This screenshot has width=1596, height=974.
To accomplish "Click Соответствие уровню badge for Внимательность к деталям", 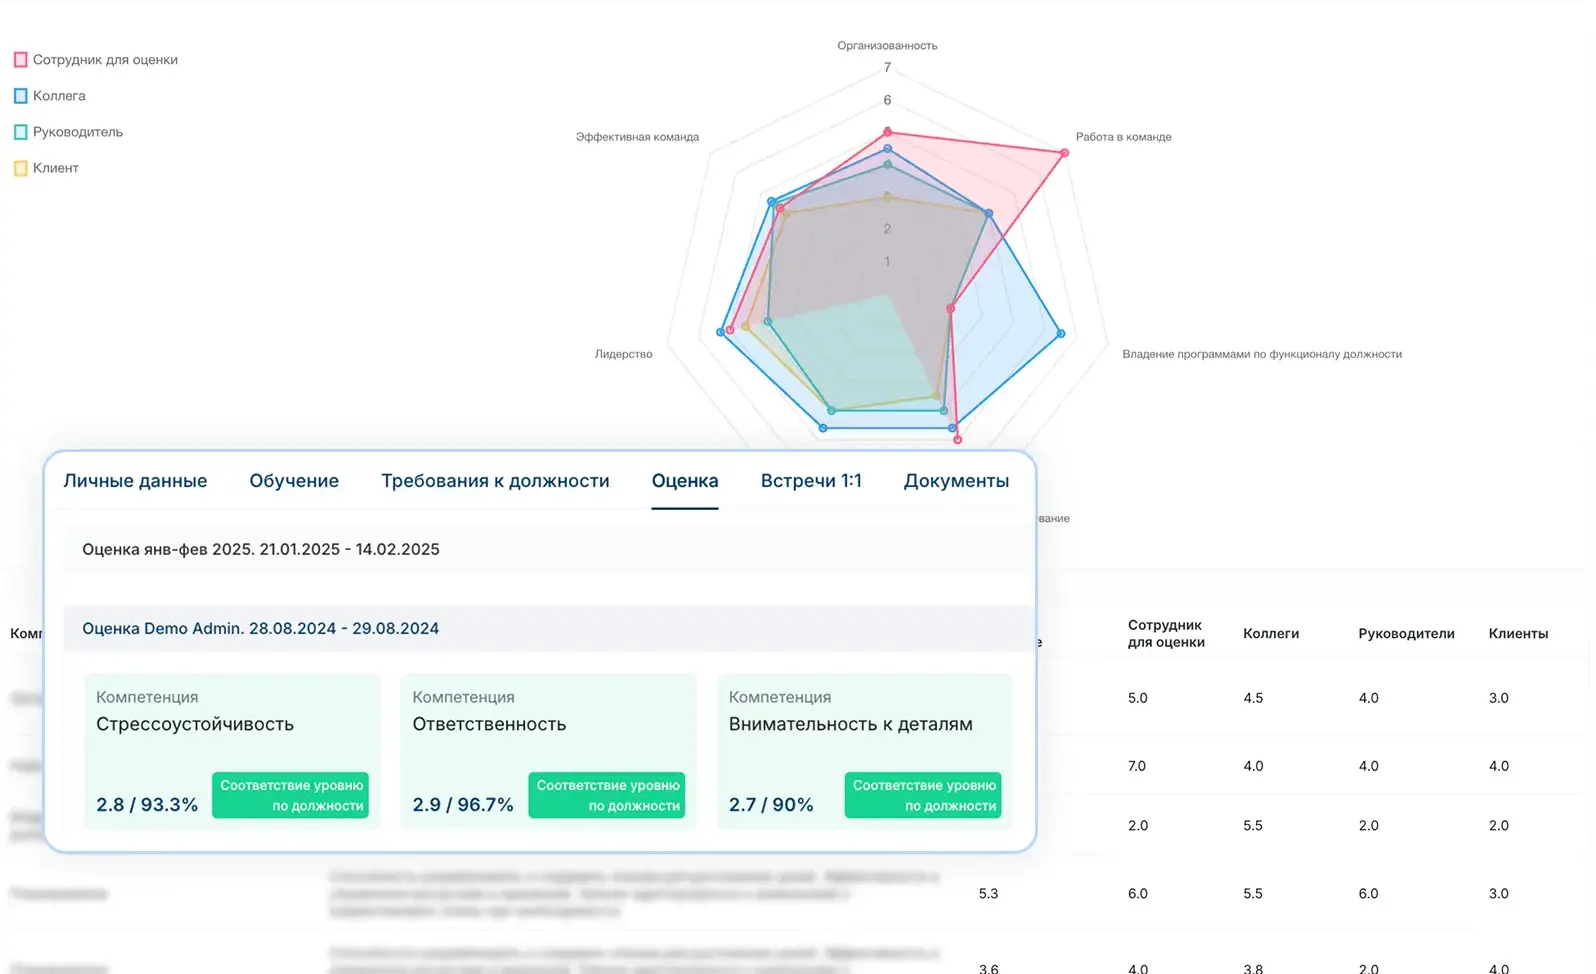I will point(923,795).
